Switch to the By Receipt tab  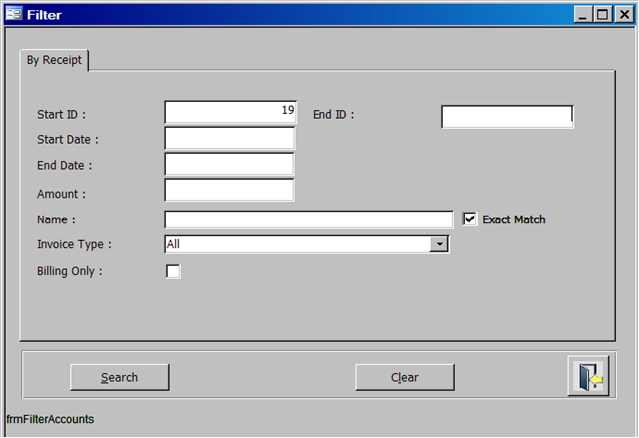click(55, 60)
